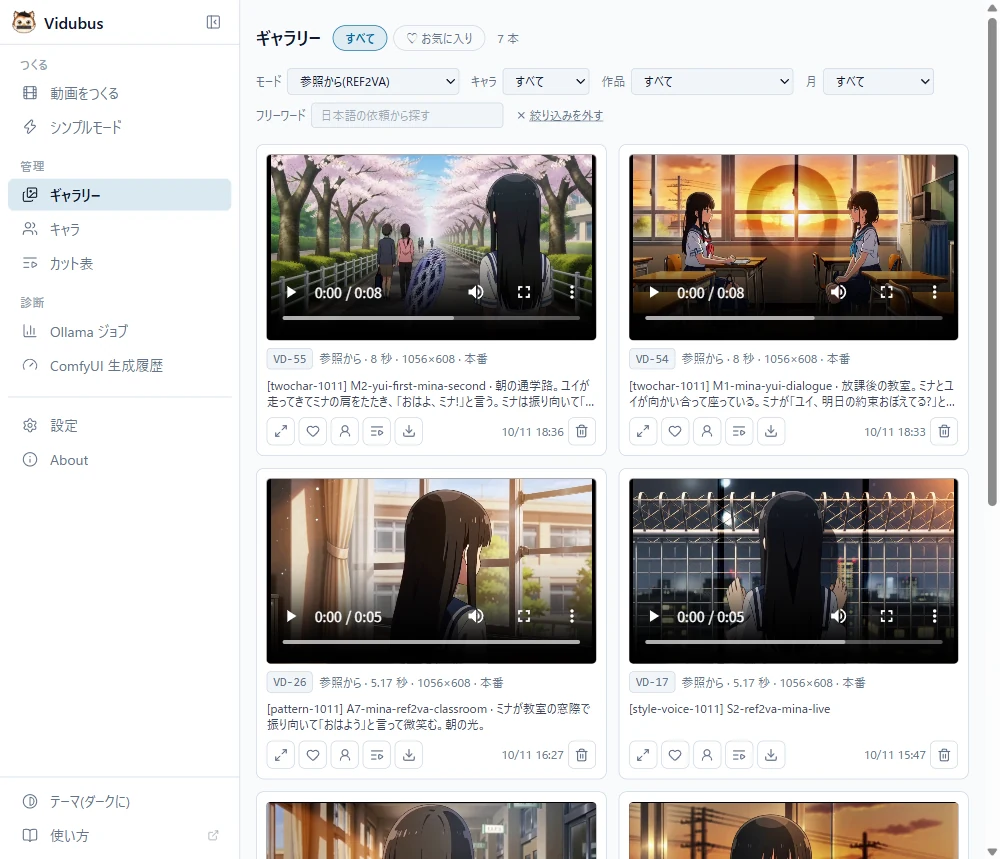The image size is (1000, 859).
Task: Download the VD-26 video
Action: click(x=409, y=755)
